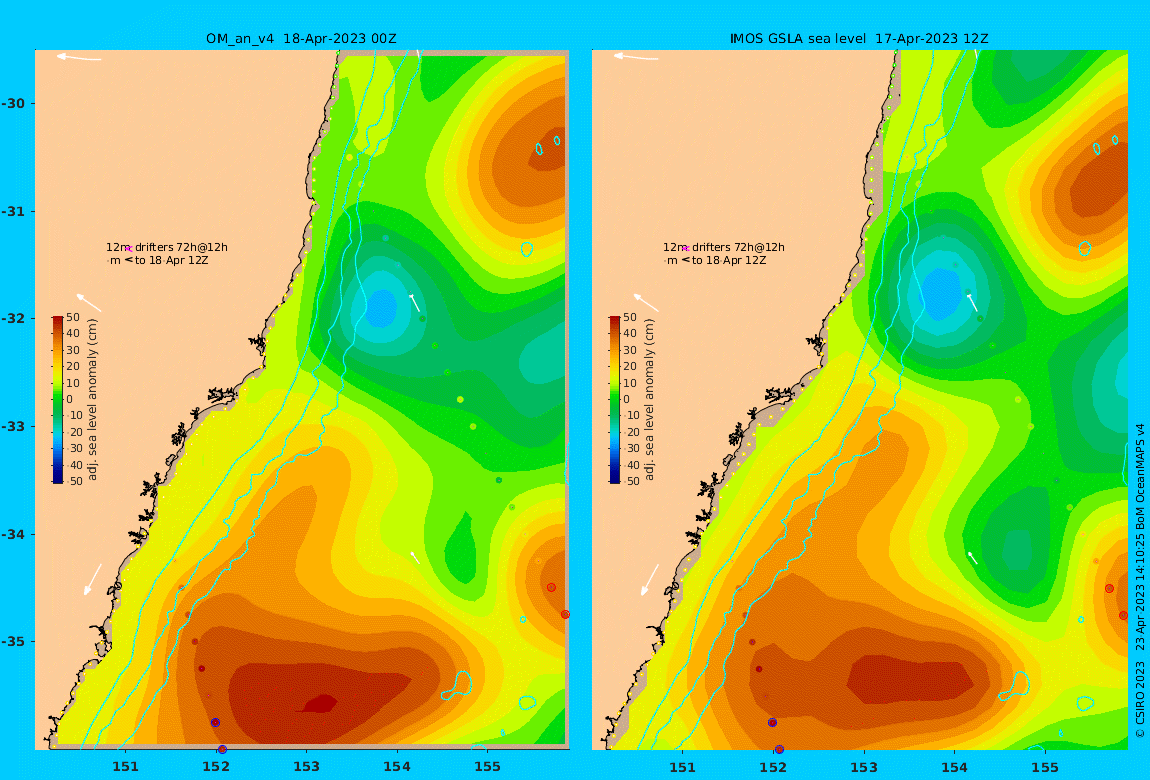Screen dimensions: 1150x780
Task: Click longitude label 152 under right map
Action: 773,767
